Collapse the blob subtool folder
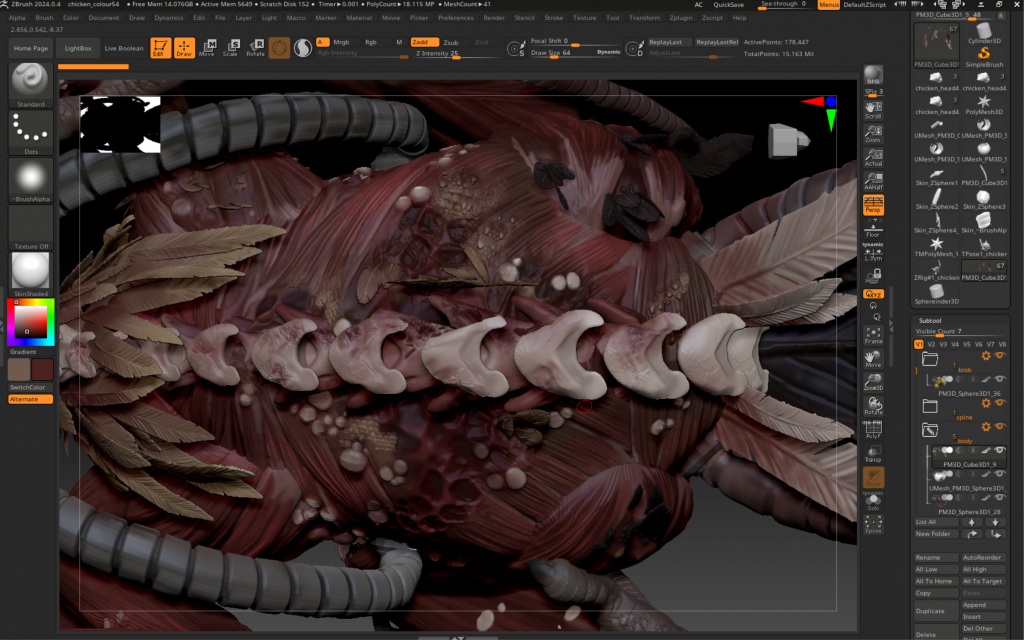1024x640 pixels. (930, 358)
